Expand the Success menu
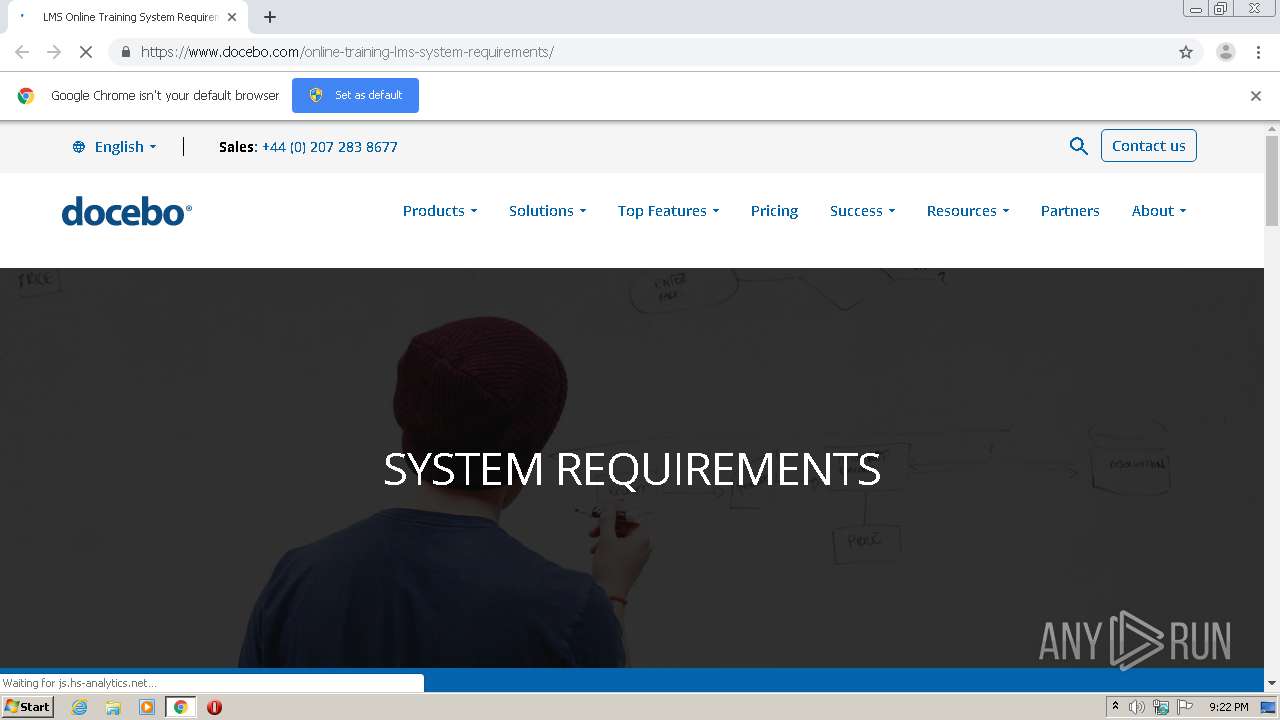Image resolution: width=1280 pixels, height=720 pixels. [862, 211]
